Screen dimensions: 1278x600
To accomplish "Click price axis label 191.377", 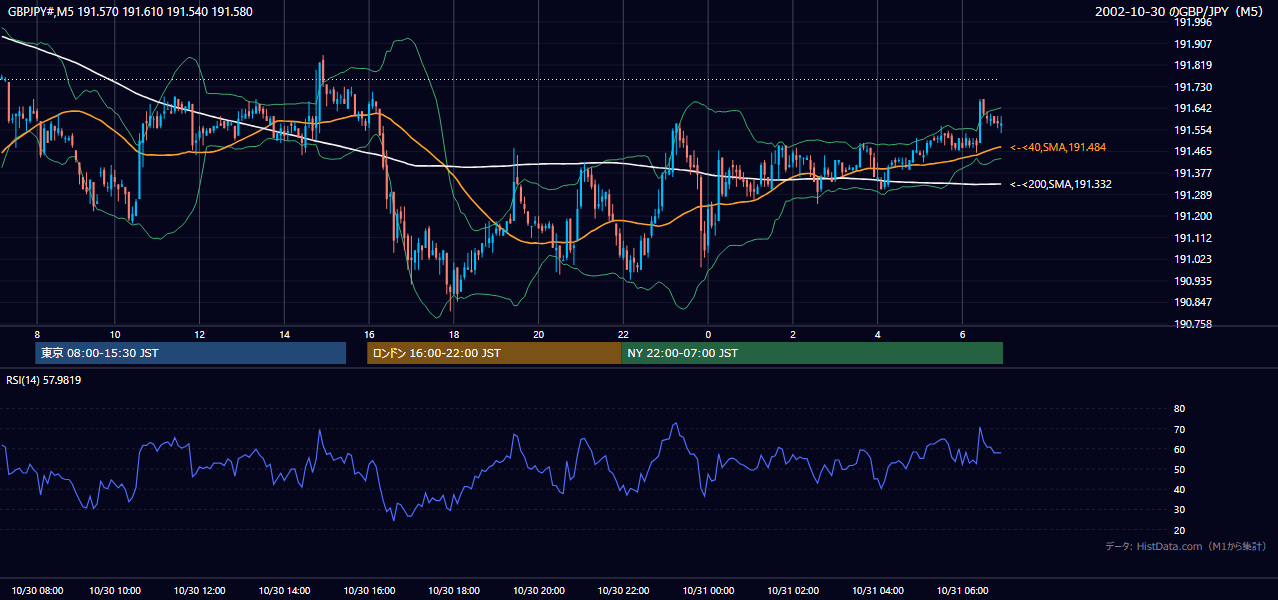I will pos(1192,174).
